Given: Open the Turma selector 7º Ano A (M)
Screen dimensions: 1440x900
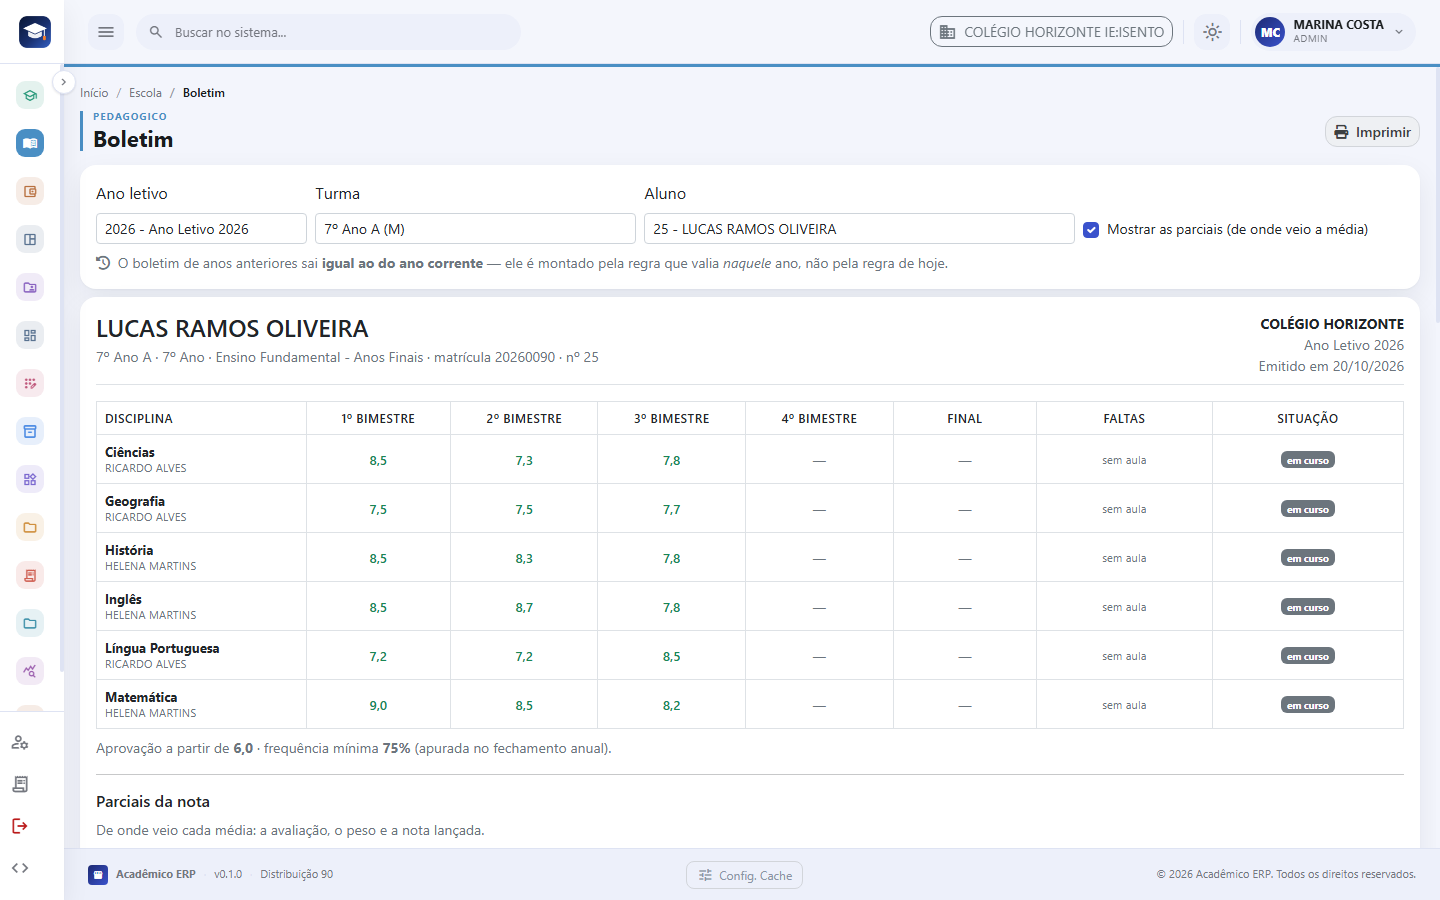Looking at the screenshot, I should pos(475,229).
